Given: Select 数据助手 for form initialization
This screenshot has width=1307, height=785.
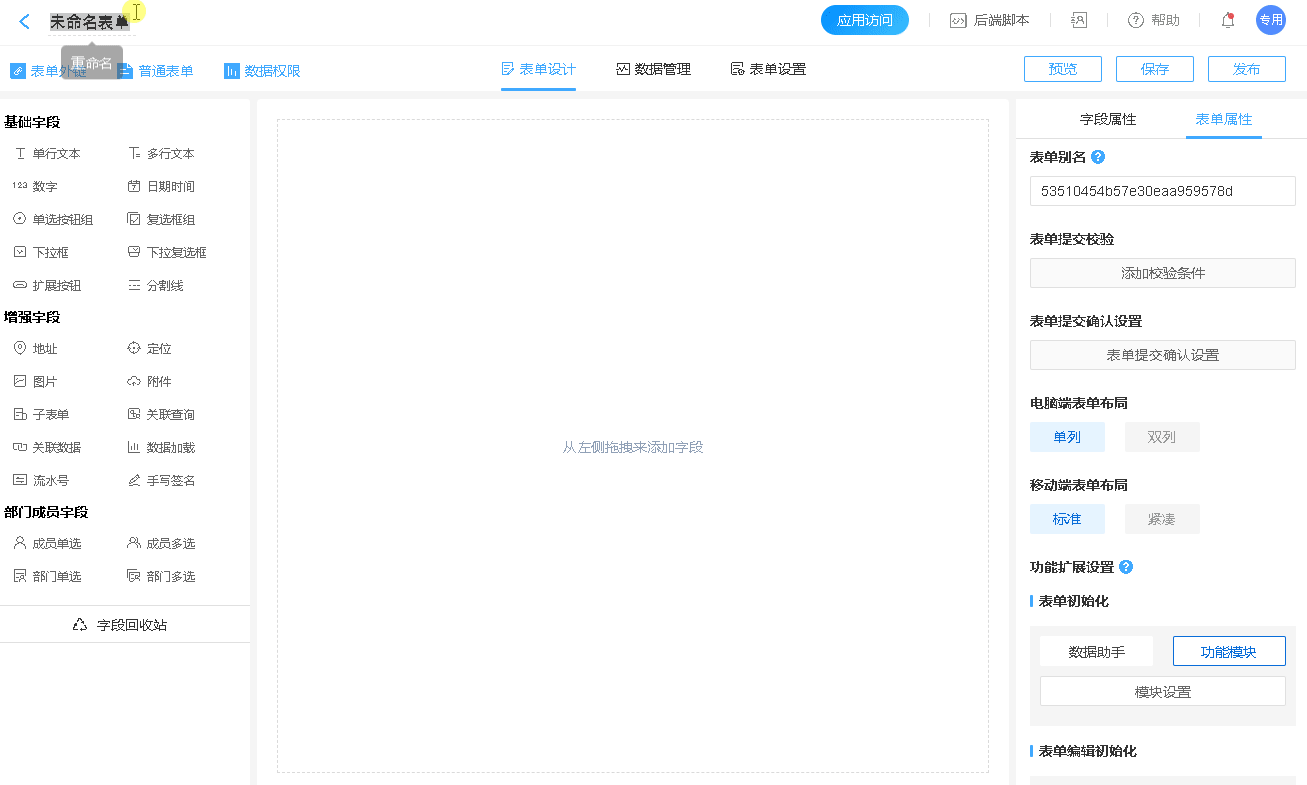Looking at the screenshot, I should 1096,652.
